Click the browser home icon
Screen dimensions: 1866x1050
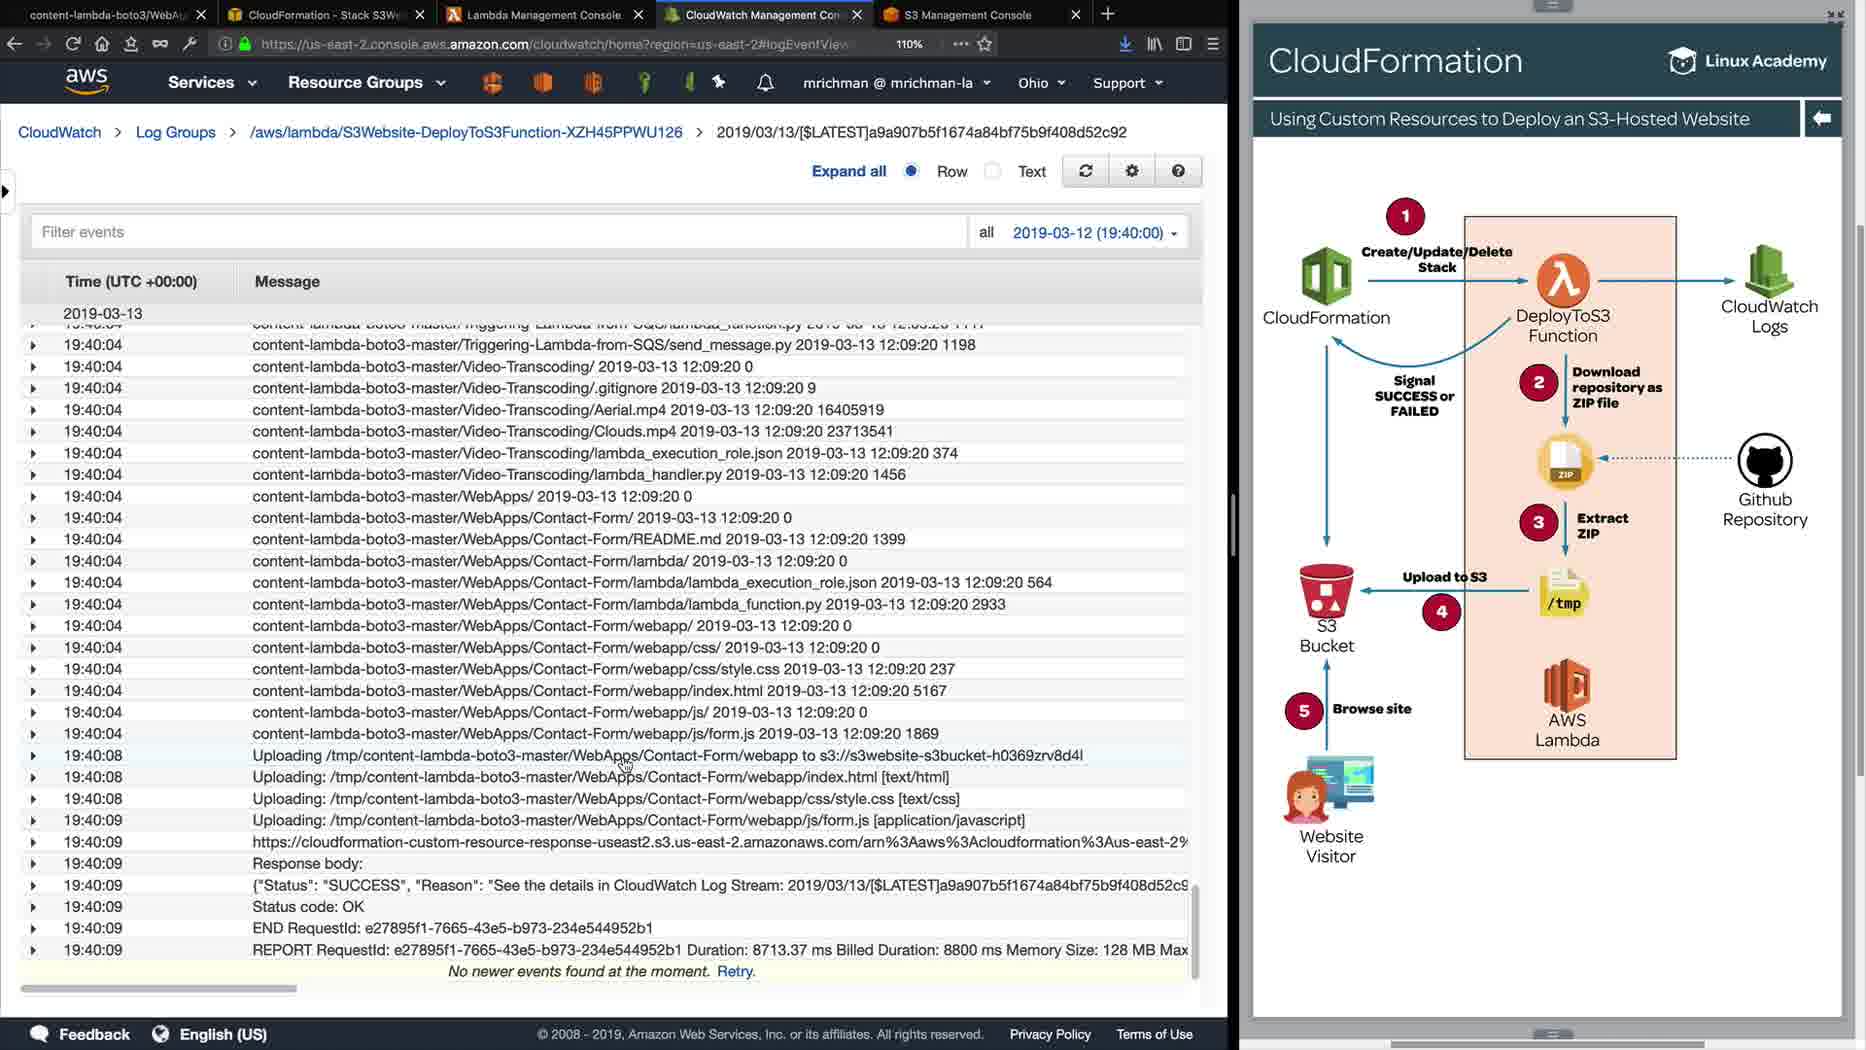(102, 44)
